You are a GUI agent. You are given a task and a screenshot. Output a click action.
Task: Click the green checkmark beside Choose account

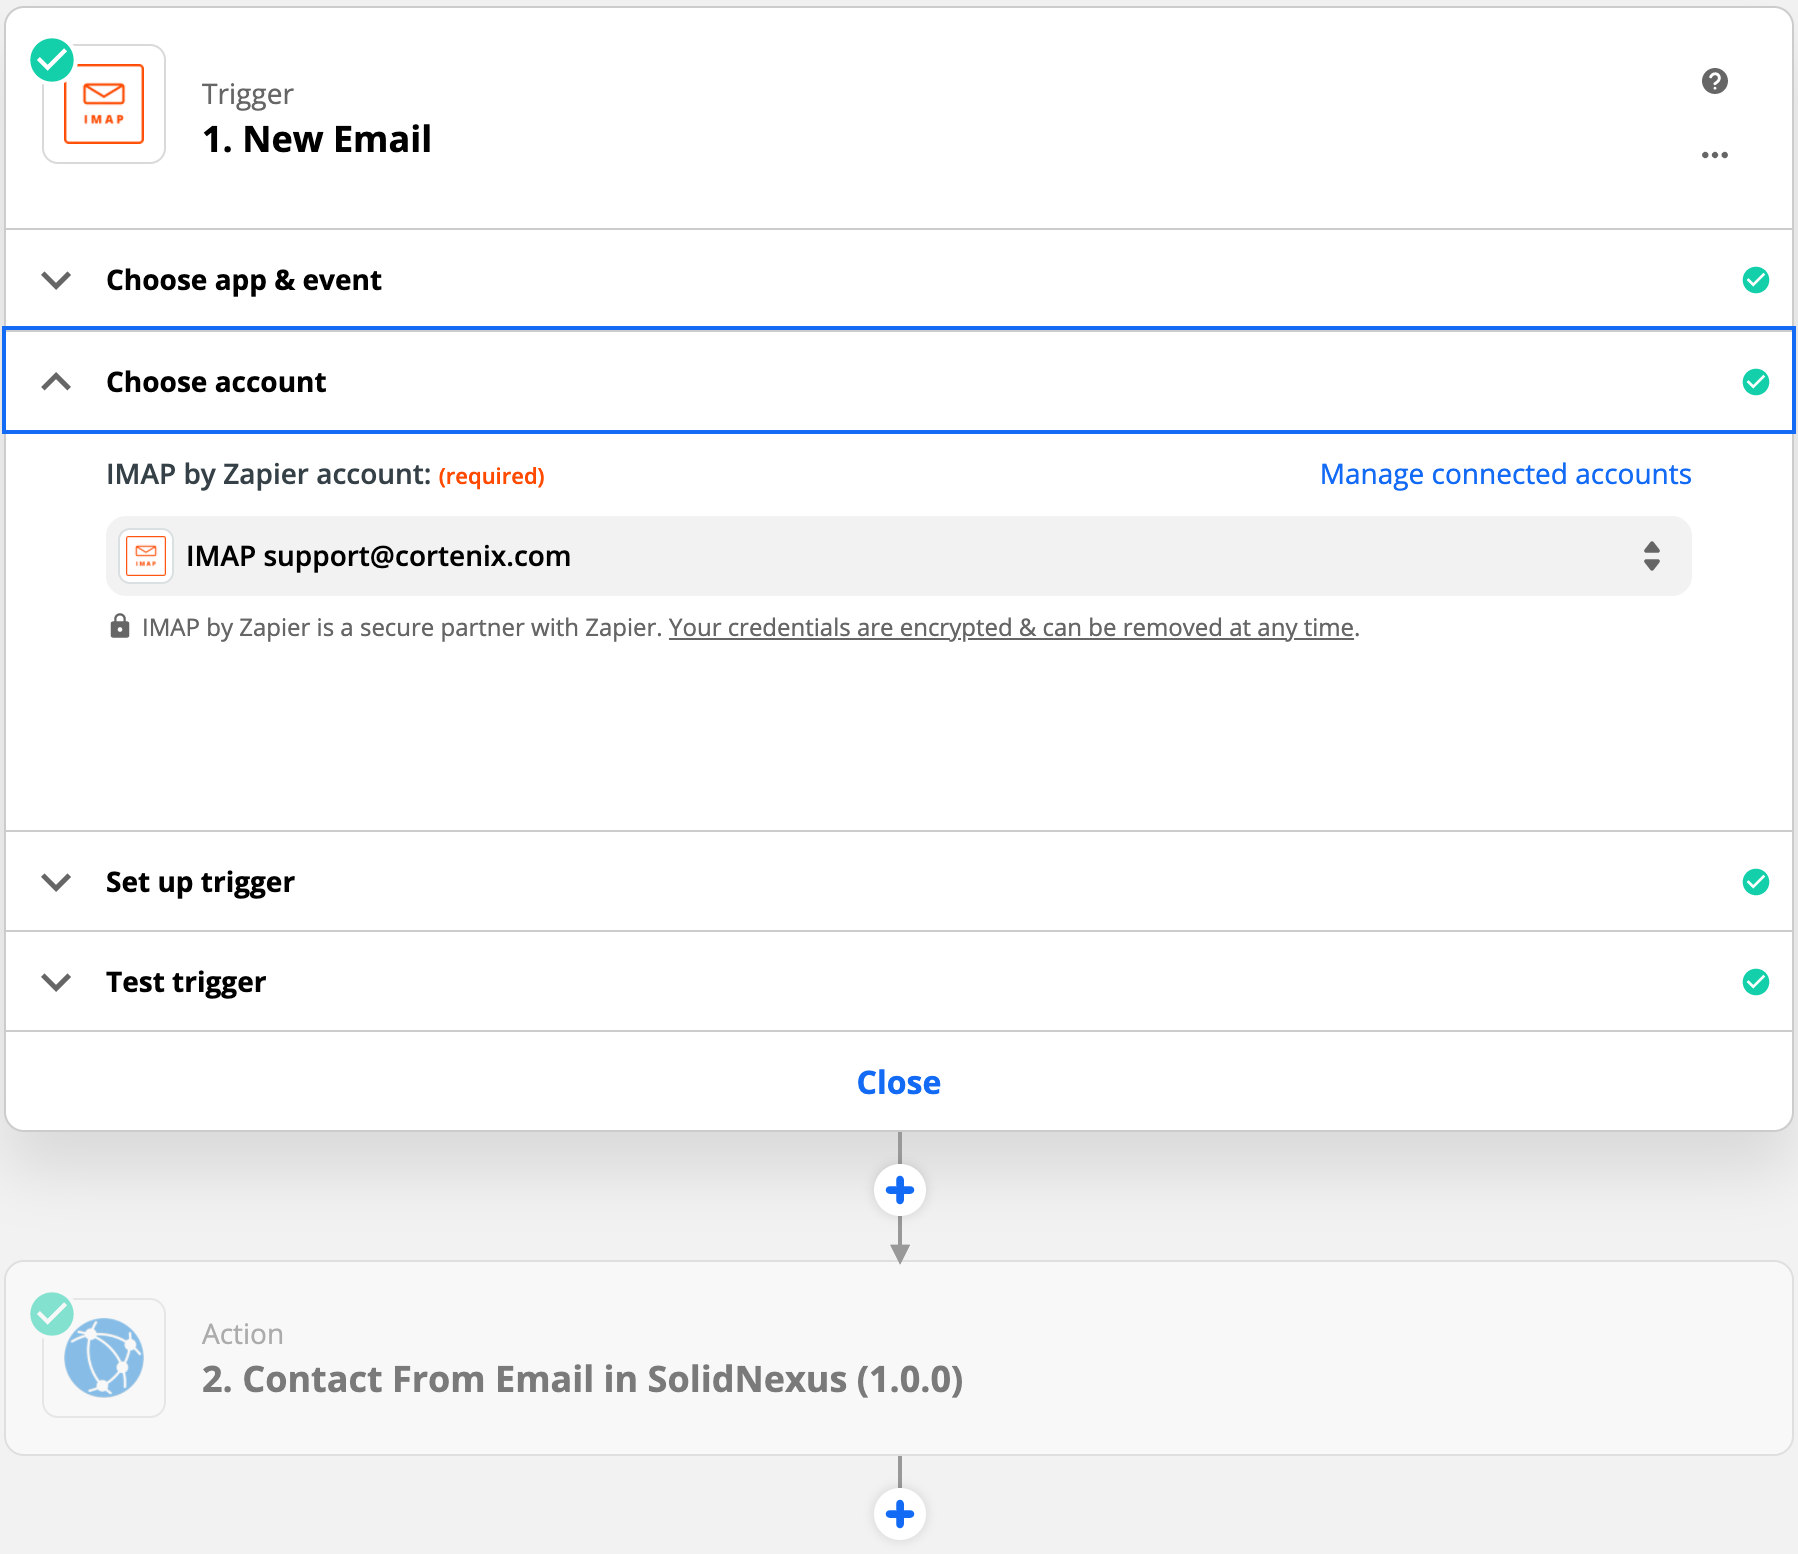pyautogui.click(x=1756, y=382)
